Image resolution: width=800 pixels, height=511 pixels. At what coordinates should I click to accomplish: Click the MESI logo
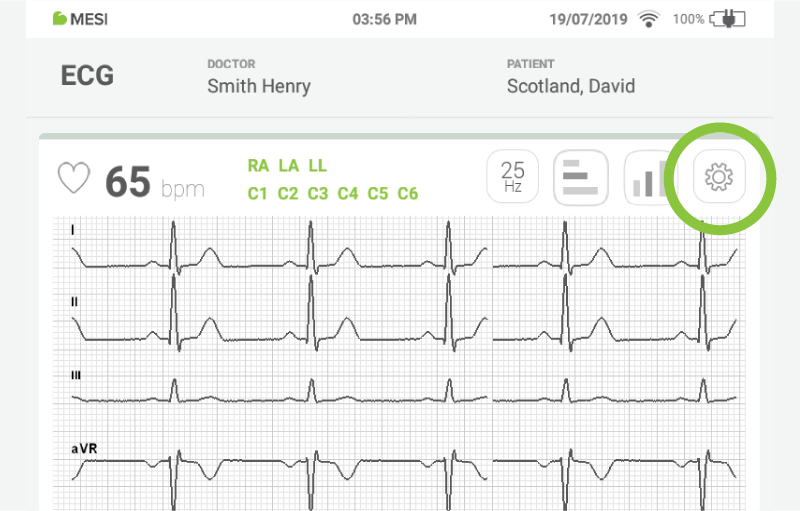click(80, 20)
